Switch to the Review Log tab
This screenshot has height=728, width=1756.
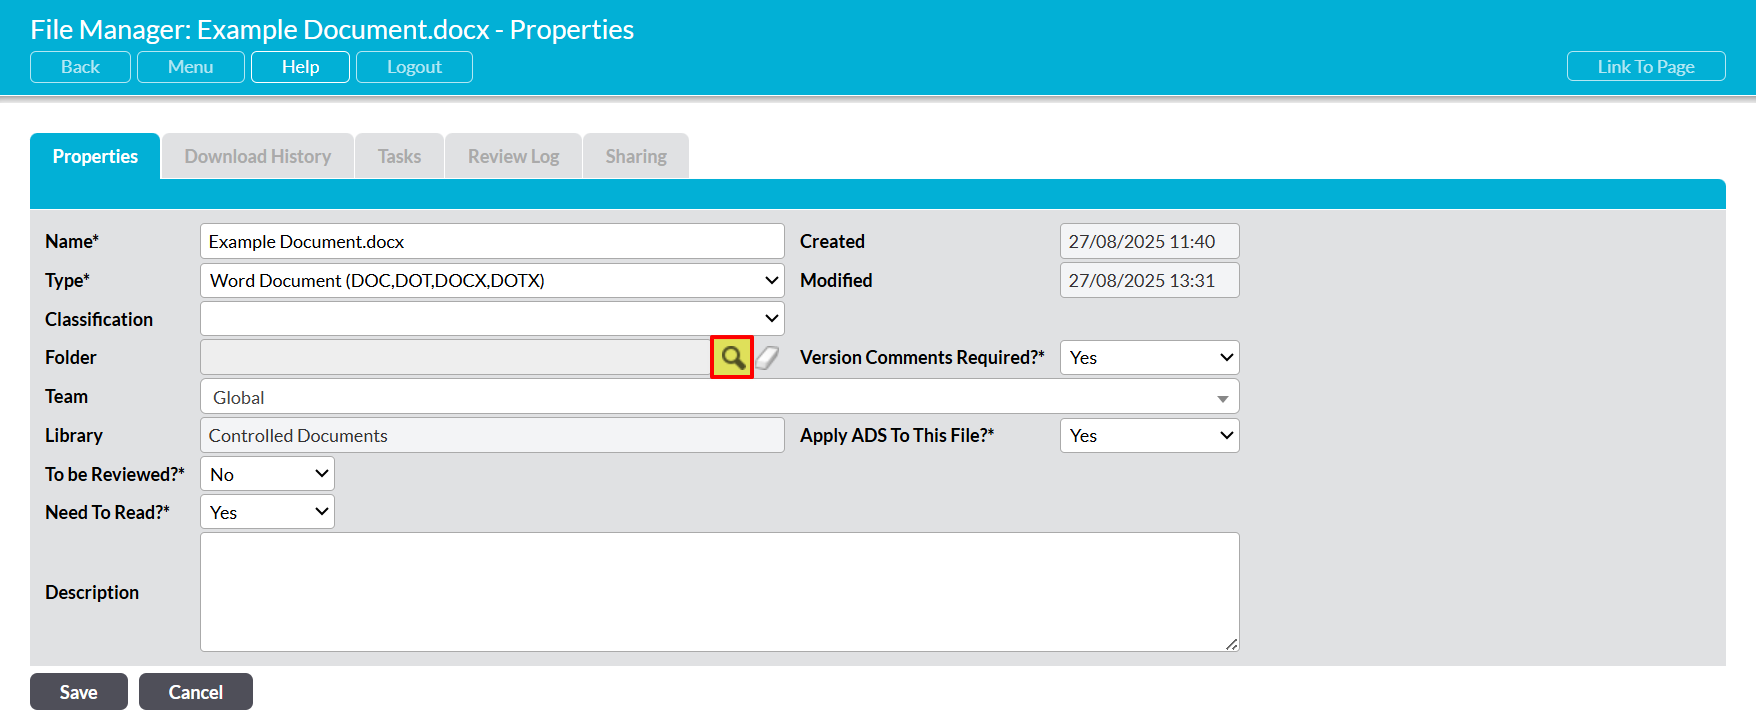point(513,157)
